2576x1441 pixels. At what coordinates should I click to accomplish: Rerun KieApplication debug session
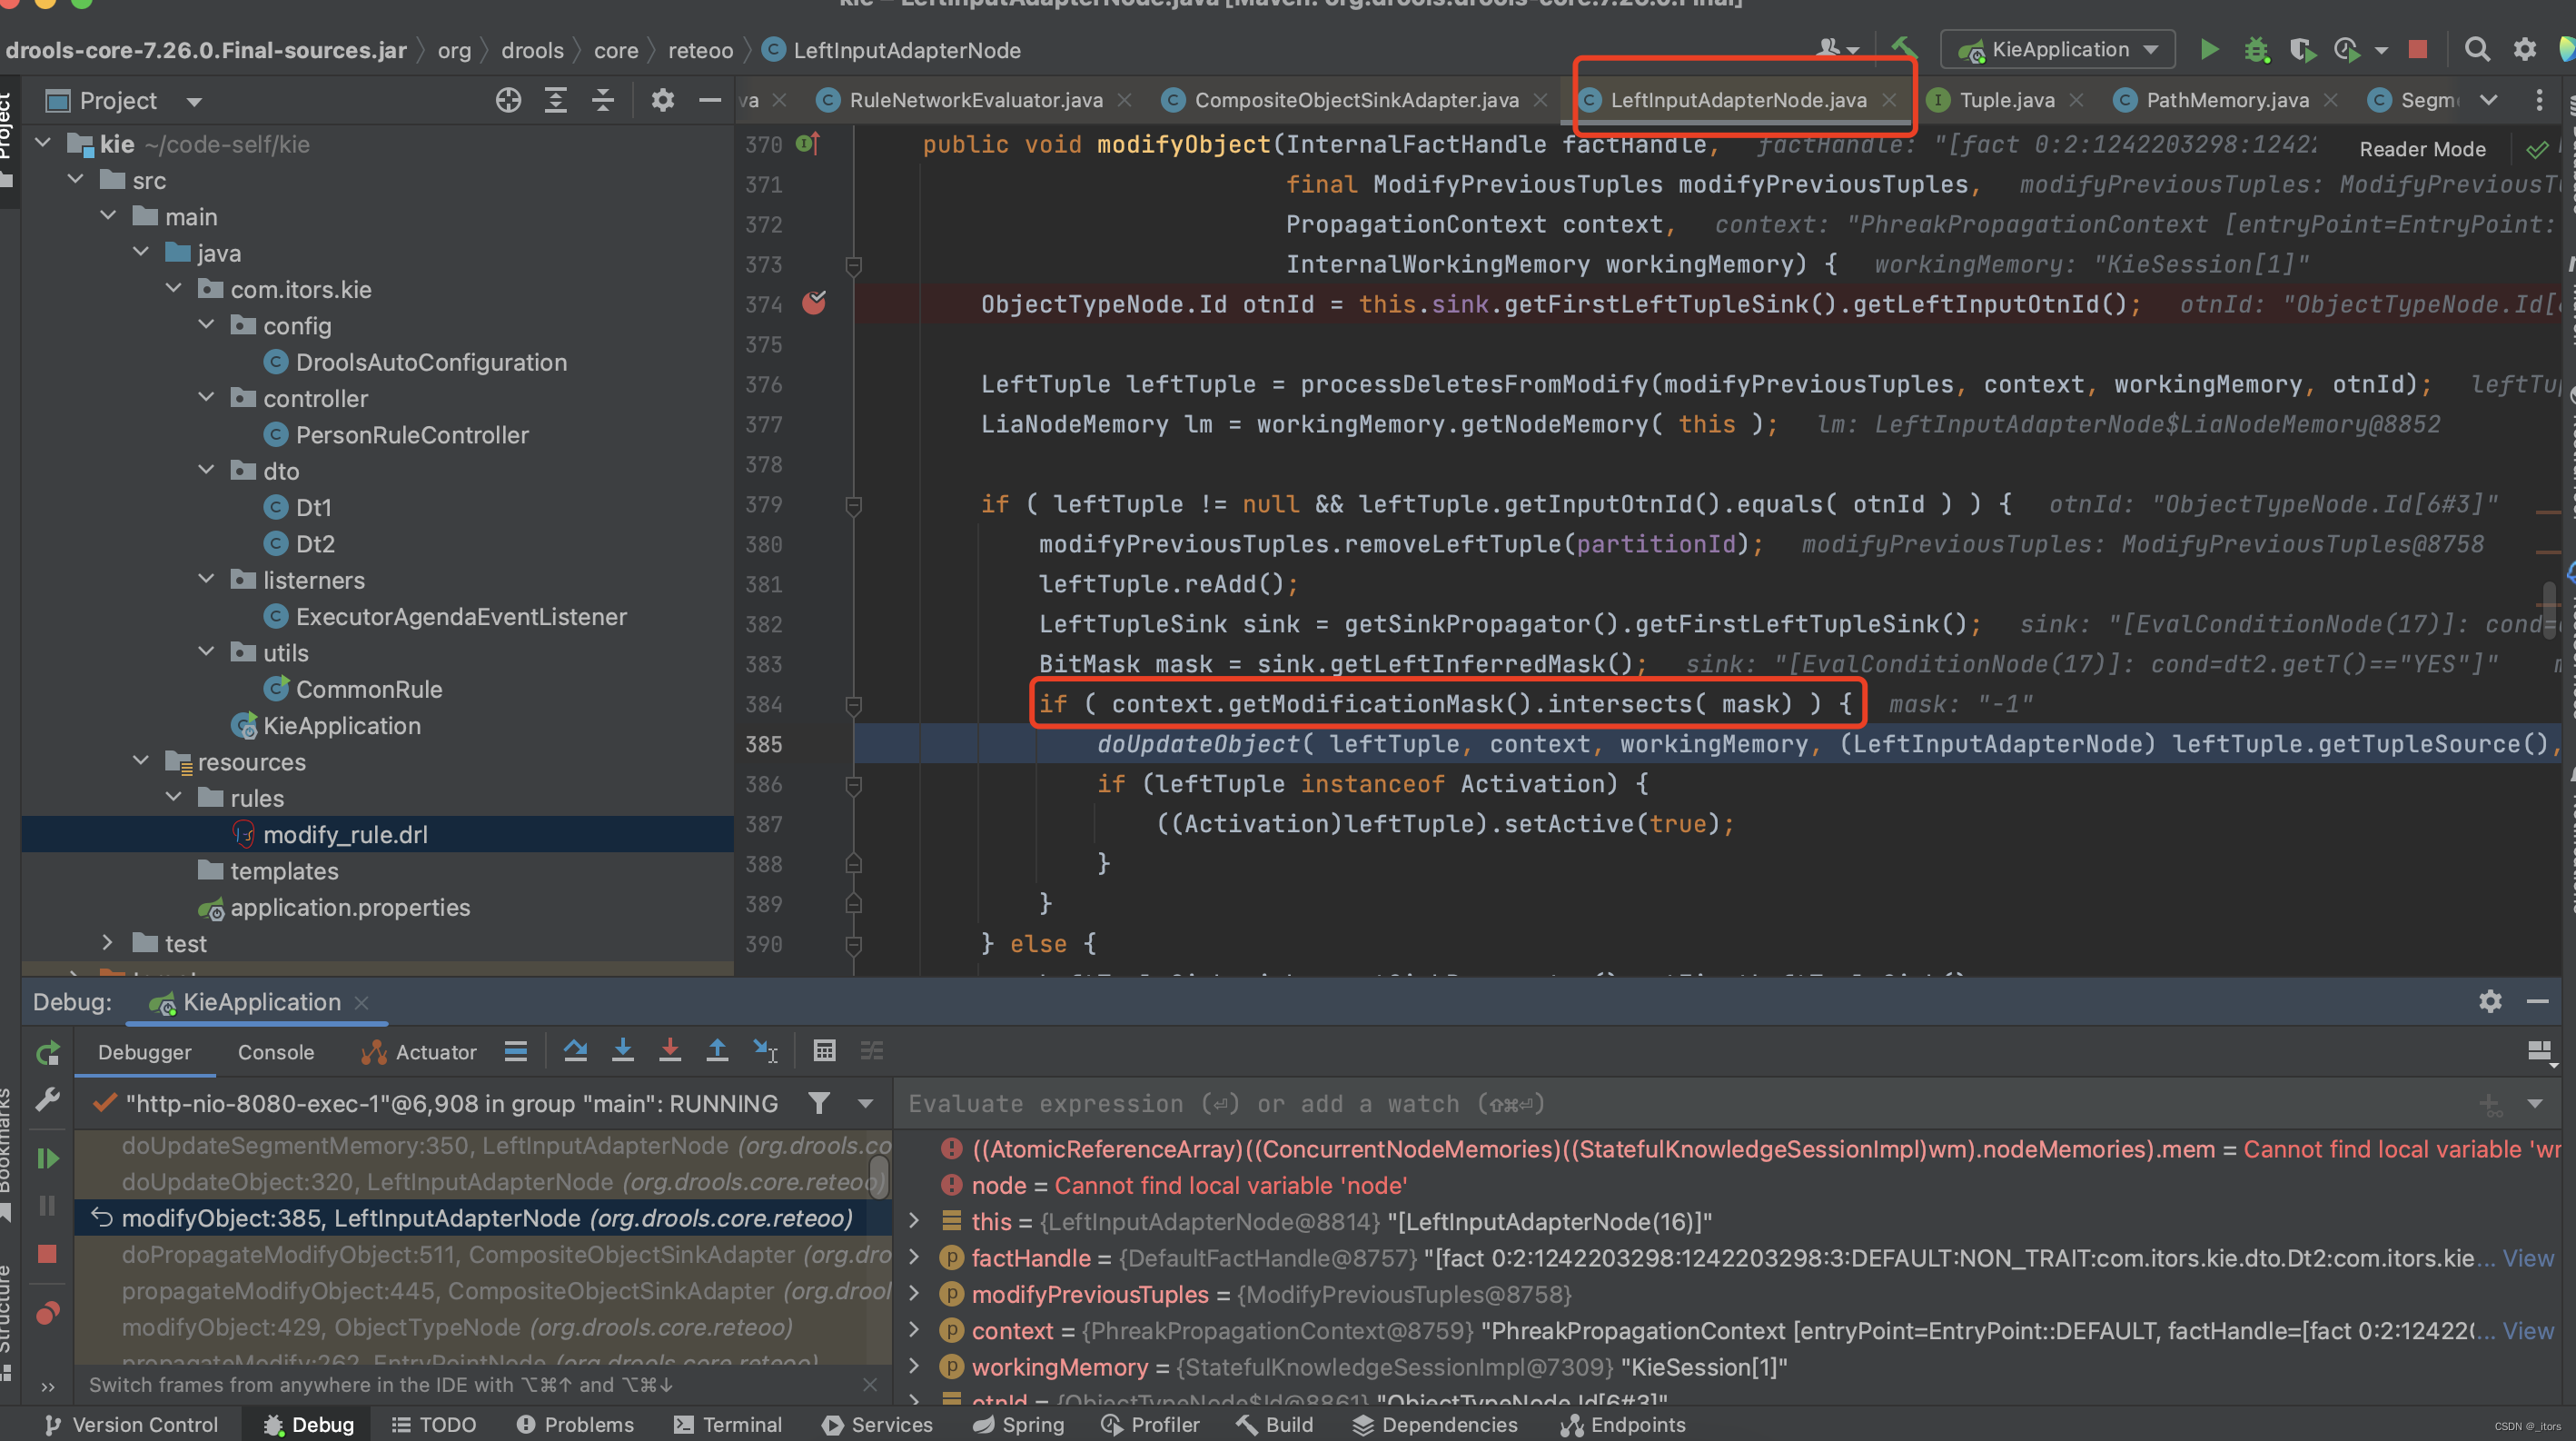click(47, 1053)
